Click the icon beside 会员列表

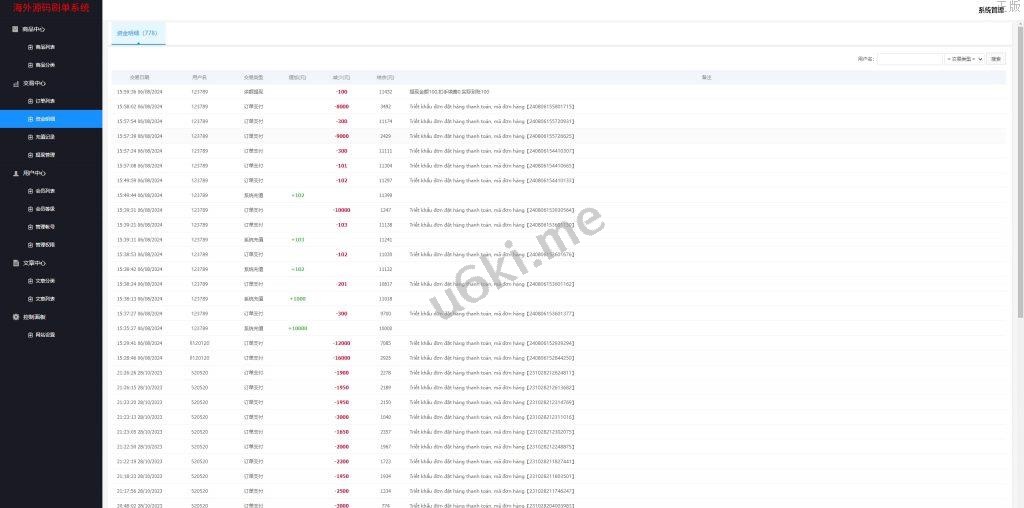coord(30,191)
